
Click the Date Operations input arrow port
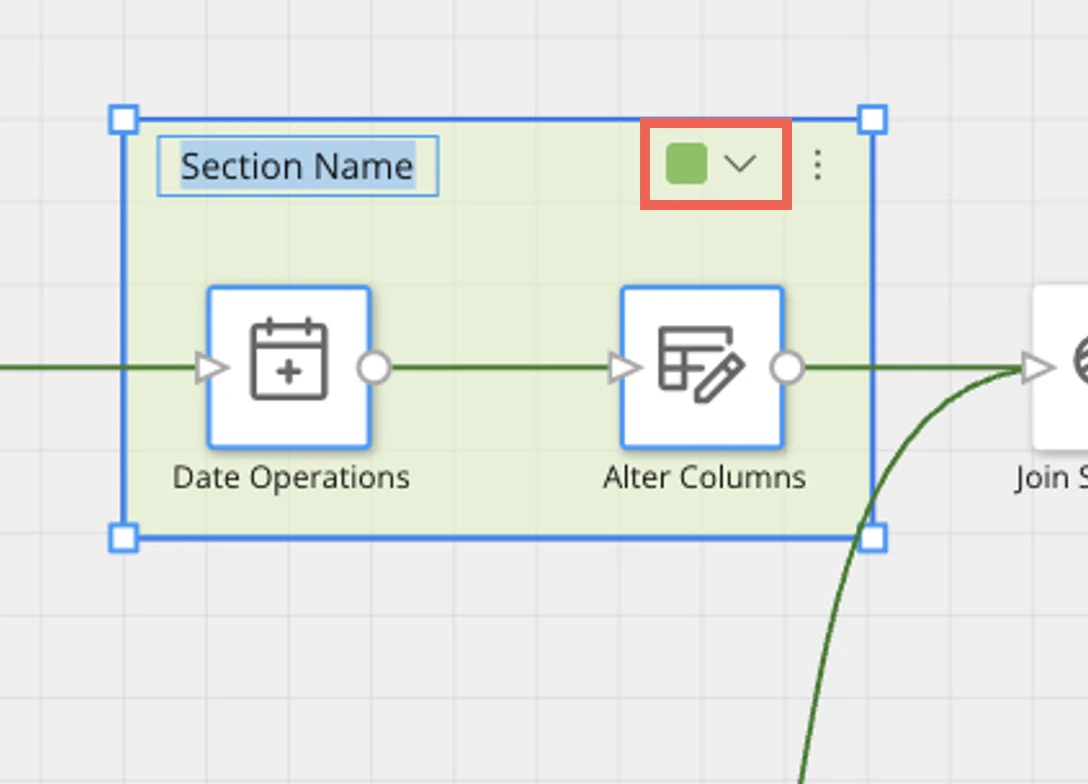pyautogui.click(x=211, y=368)
